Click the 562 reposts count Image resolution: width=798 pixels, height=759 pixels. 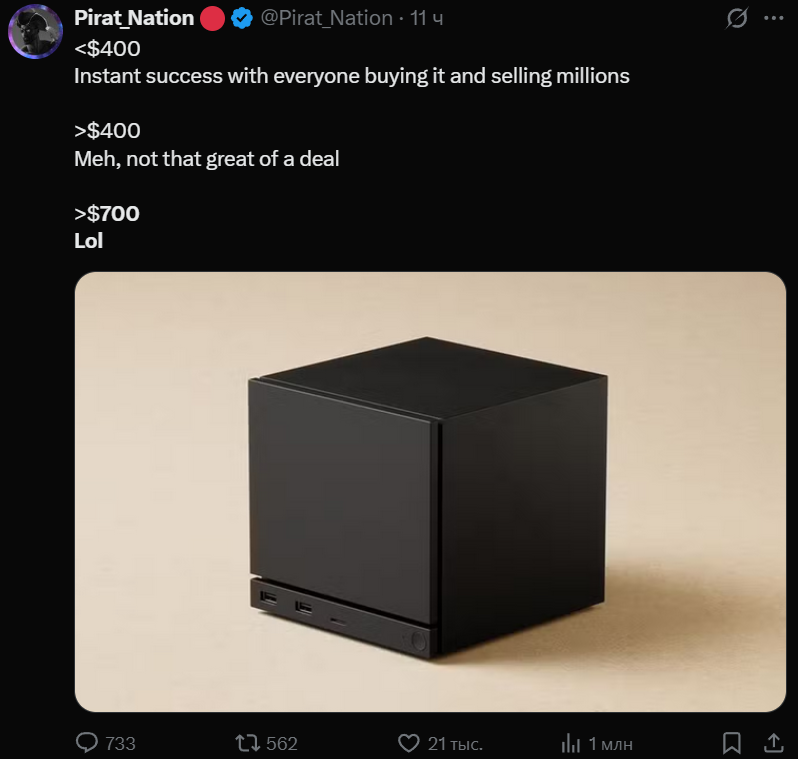coord(282,743)
